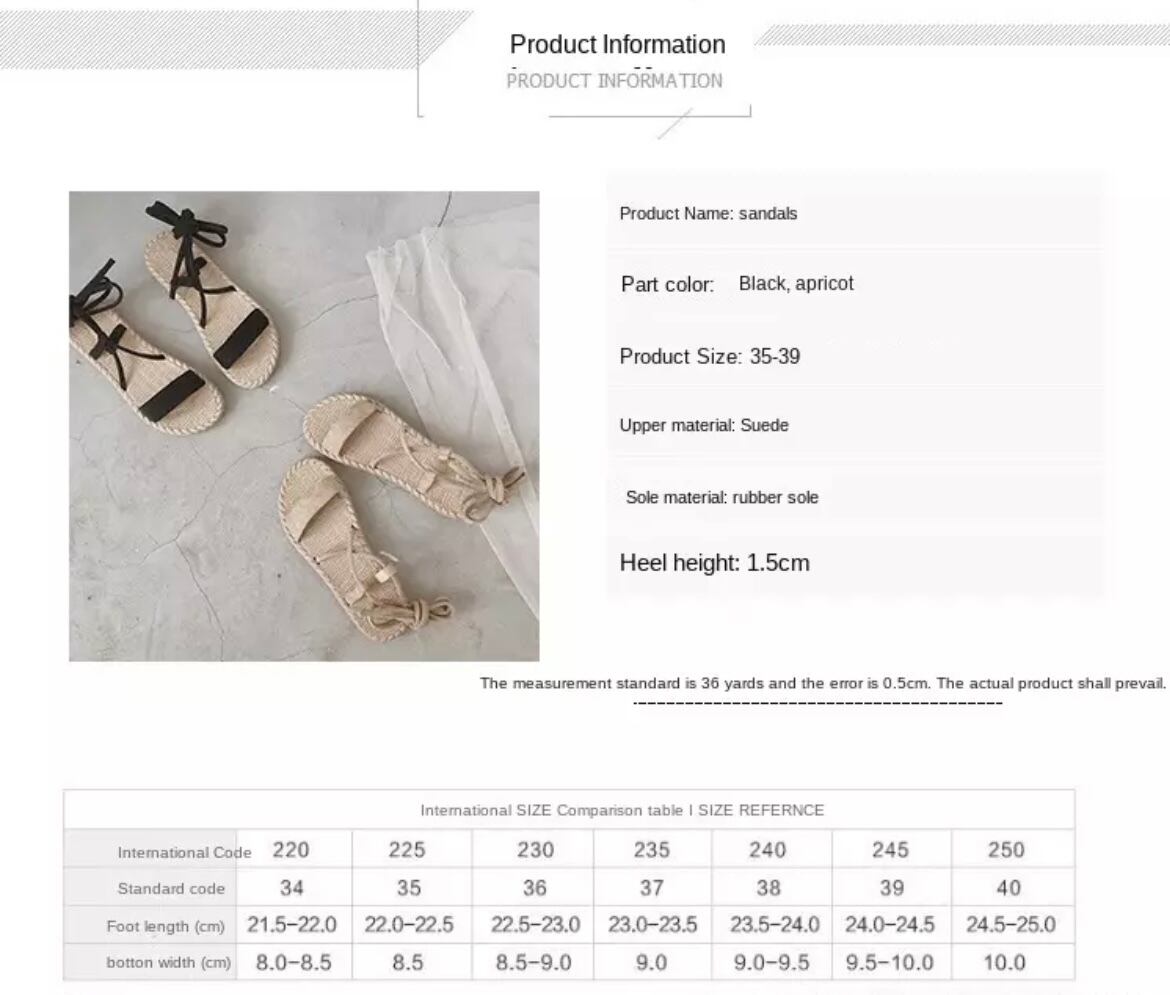Select international code cell '235'

tap(651, 850)
